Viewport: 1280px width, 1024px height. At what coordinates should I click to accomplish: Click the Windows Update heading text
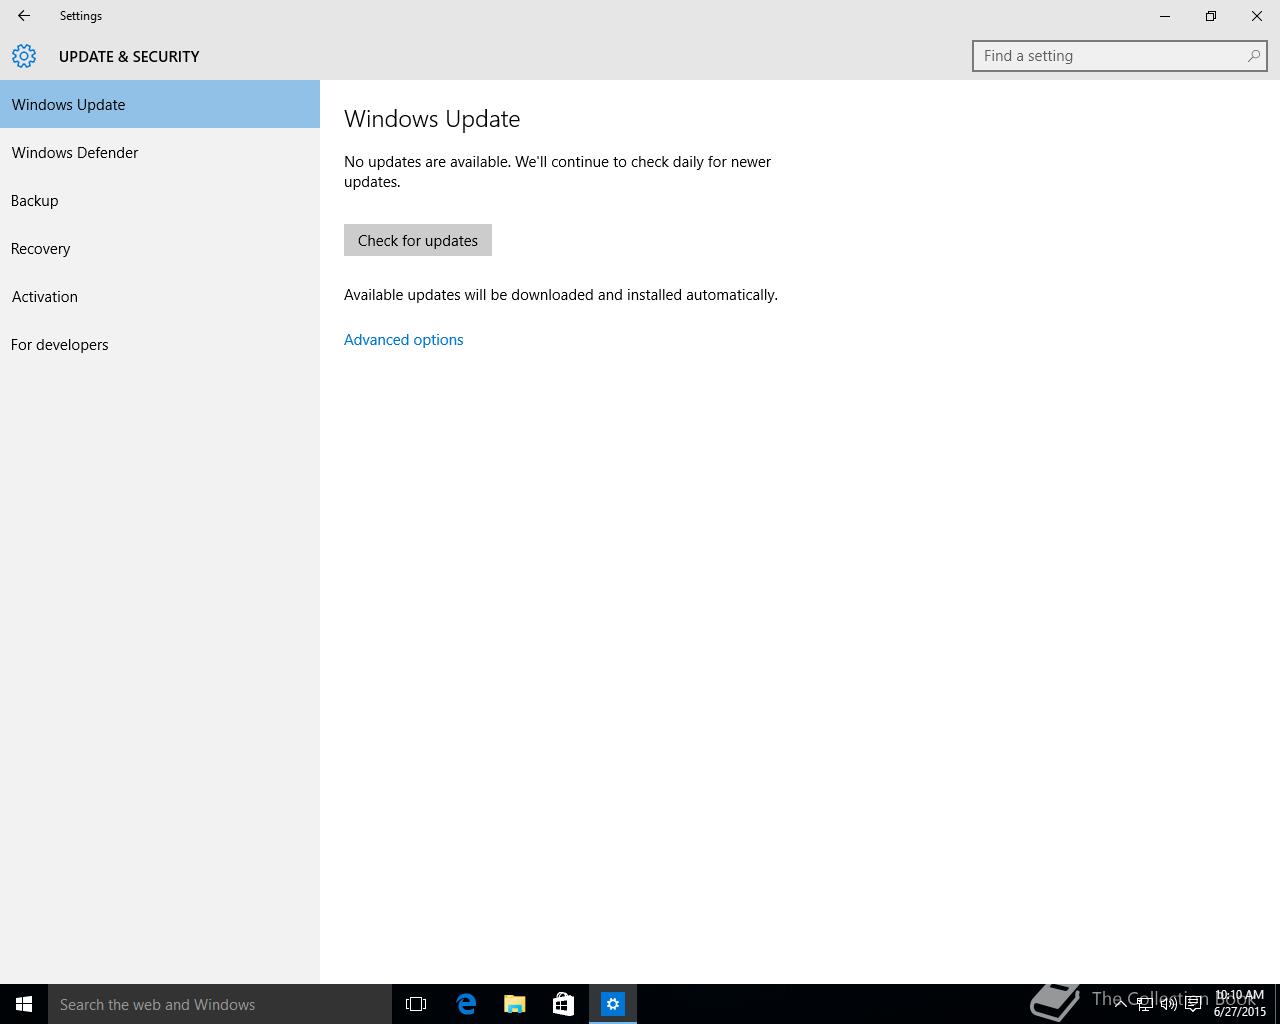tap(432, 119)
